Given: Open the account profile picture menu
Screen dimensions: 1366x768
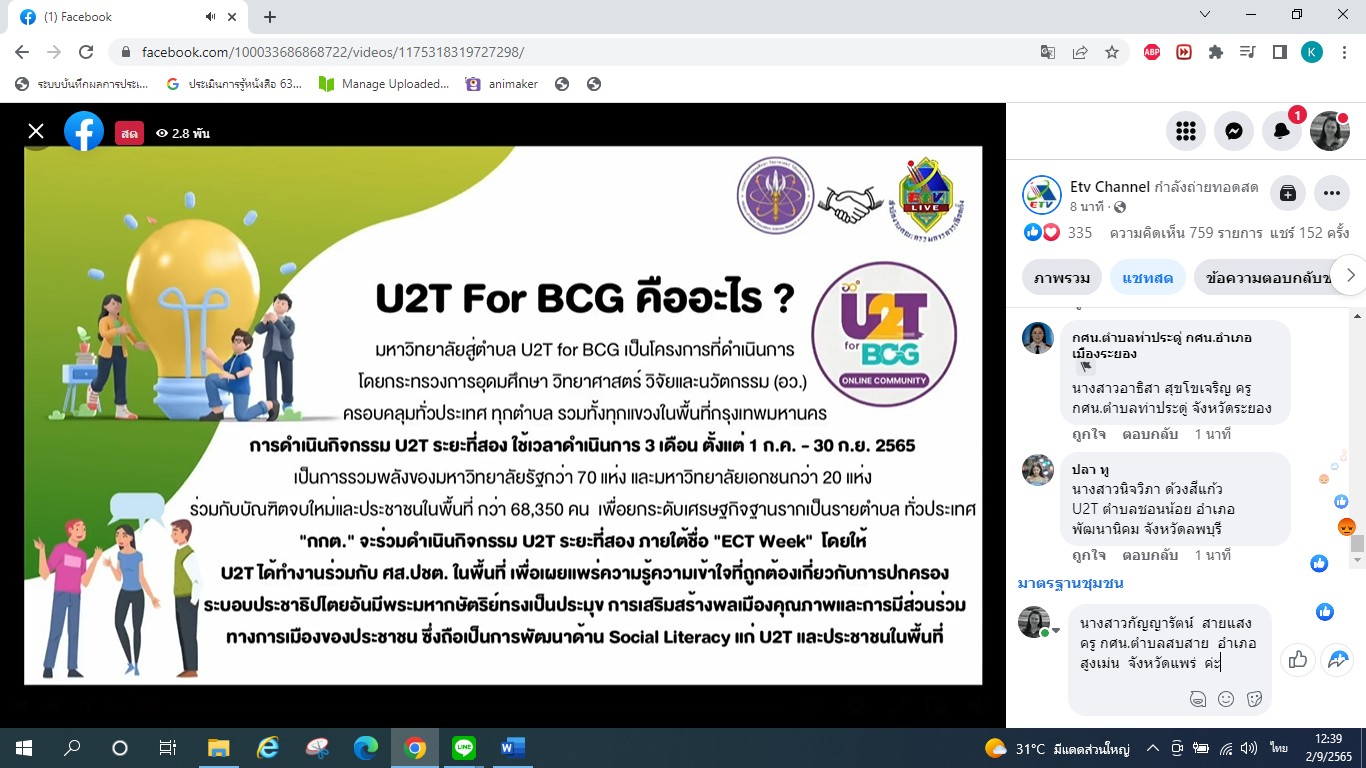Looking at the screenshot, I should pos(1330,131).
